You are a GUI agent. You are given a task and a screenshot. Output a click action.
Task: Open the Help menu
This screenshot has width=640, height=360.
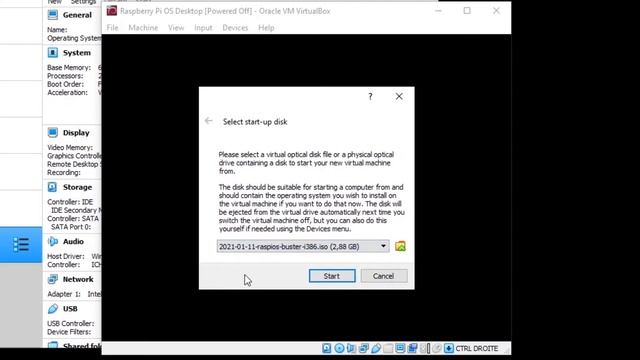pos(266,28)
